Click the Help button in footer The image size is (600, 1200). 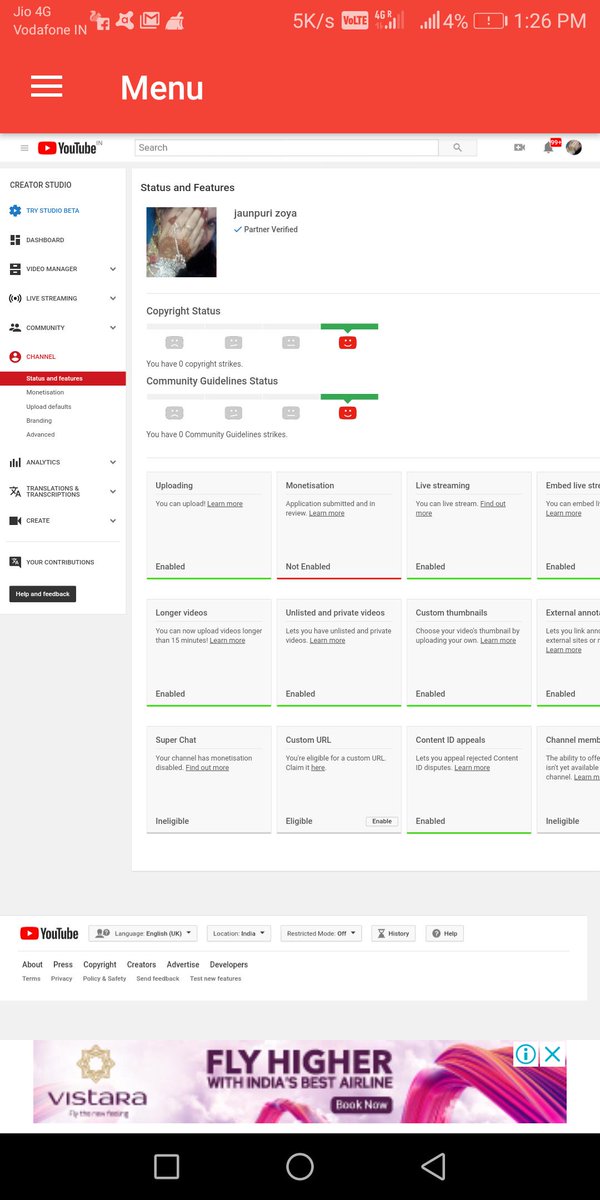(445, 933)
